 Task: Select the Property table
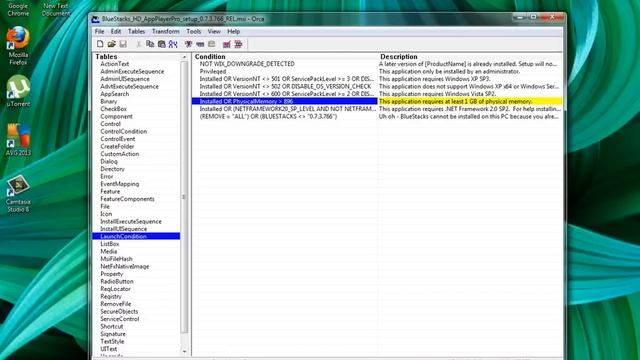[x=111, y=274]
